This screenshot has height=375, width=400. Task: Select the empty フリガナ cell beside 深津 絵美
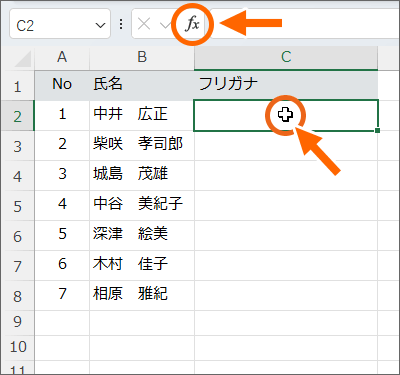[286, 236]
